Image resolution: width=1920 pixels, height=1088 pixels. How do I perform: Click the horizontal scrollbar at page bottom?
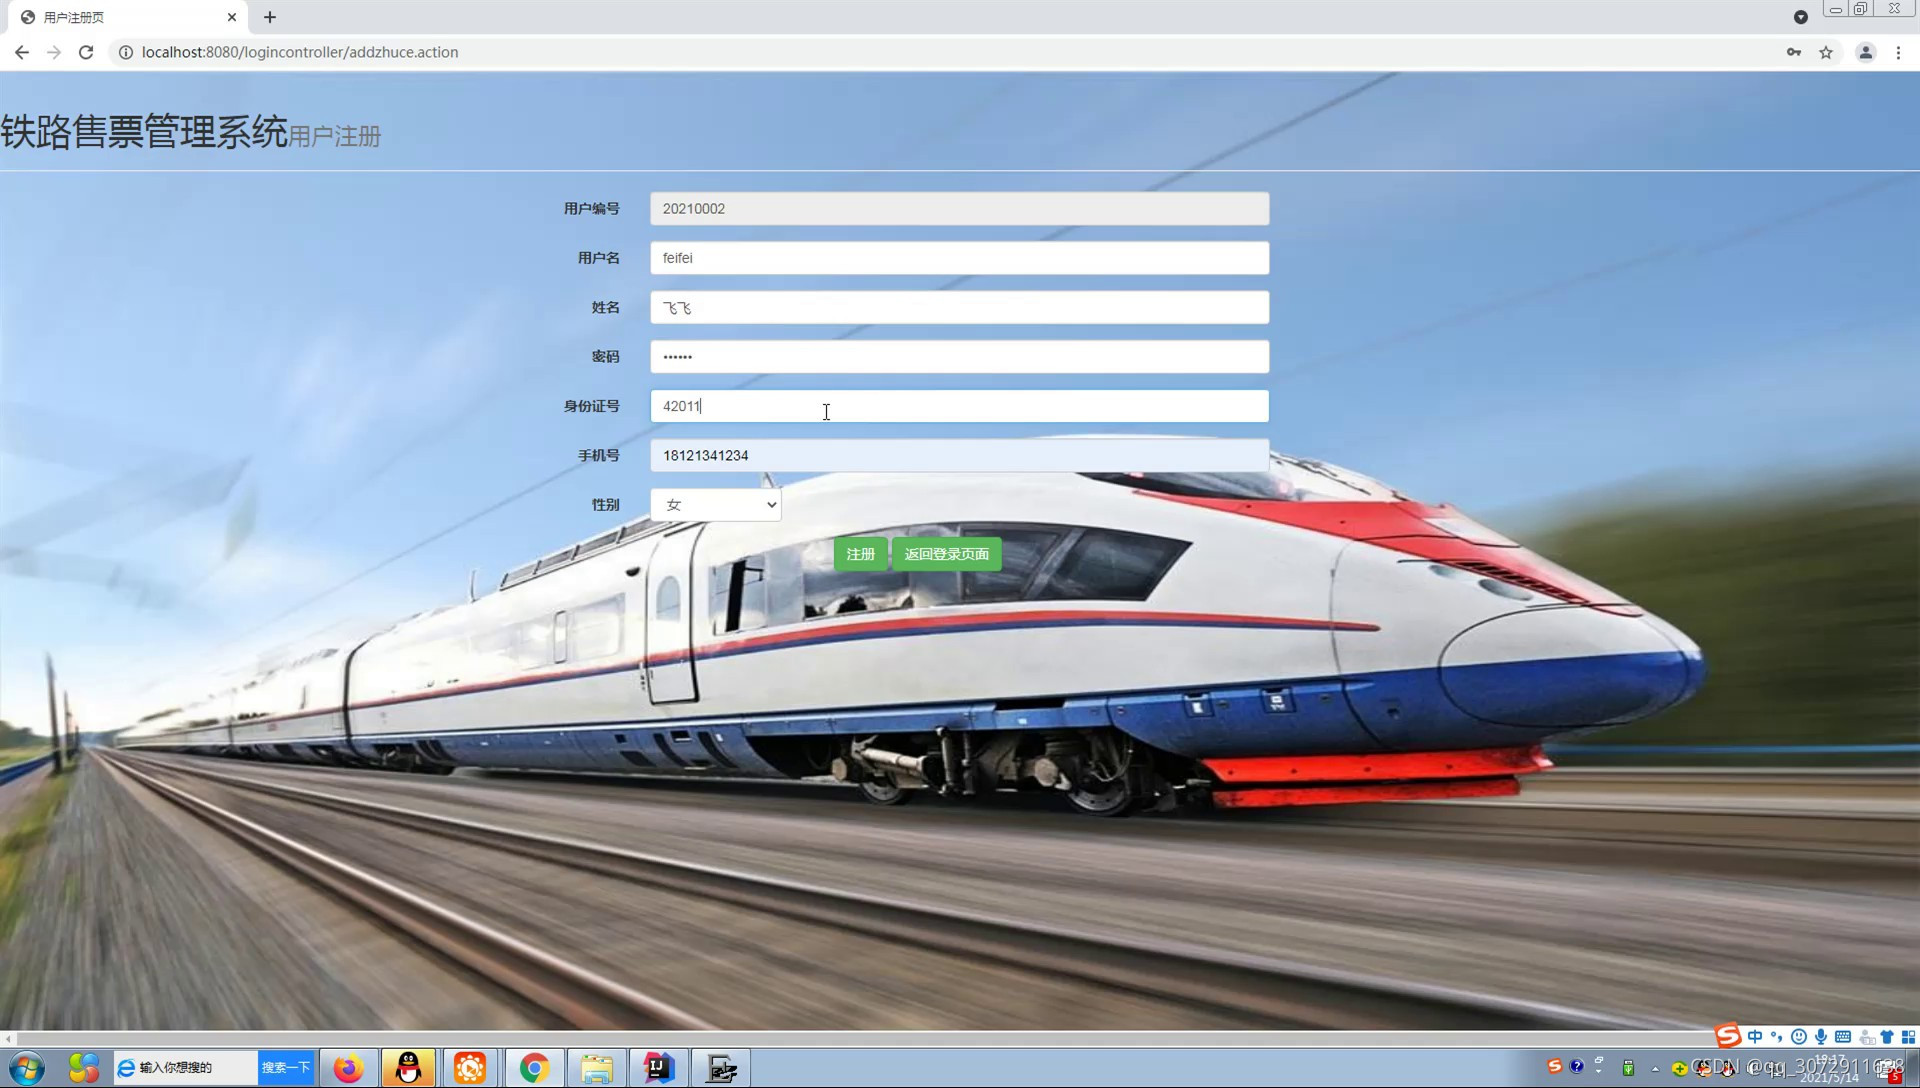pos(860,1039)
